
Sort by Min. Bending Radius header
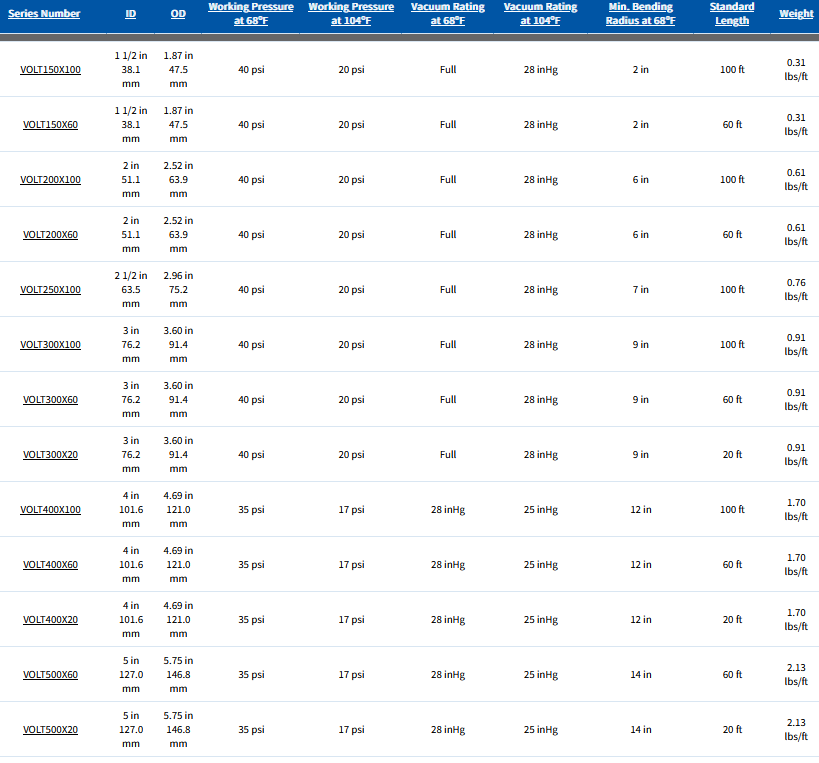tap(640, 14)
